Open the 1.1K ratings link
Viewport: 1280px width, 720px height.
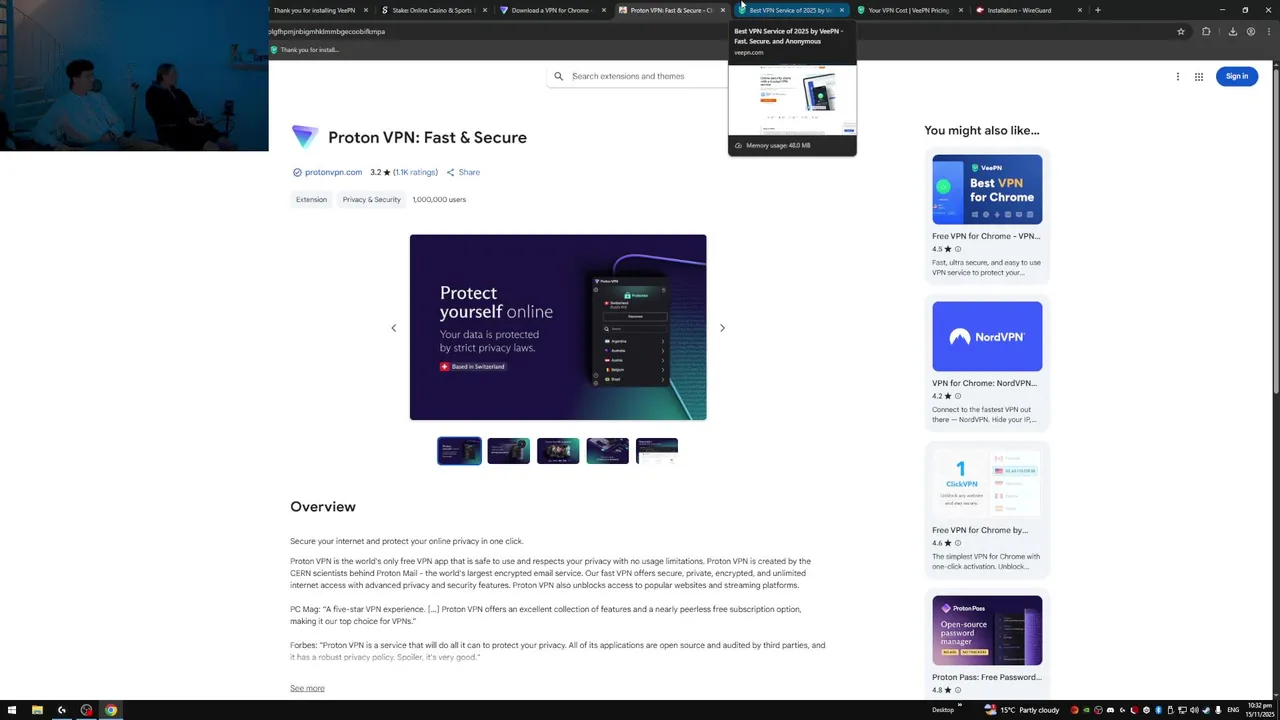(x=415, y=172)
